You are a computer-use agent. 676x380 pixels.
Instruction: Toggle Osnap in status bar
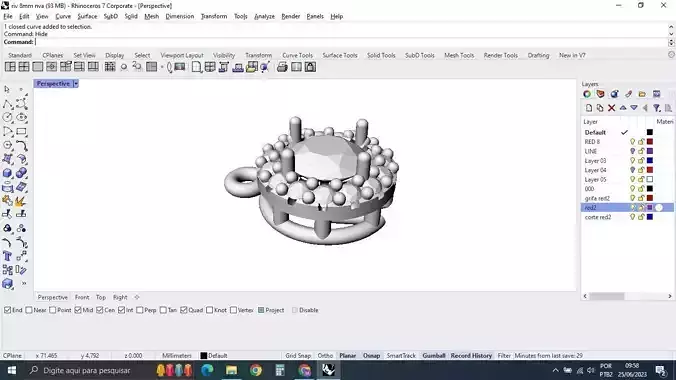pos(371,356)
